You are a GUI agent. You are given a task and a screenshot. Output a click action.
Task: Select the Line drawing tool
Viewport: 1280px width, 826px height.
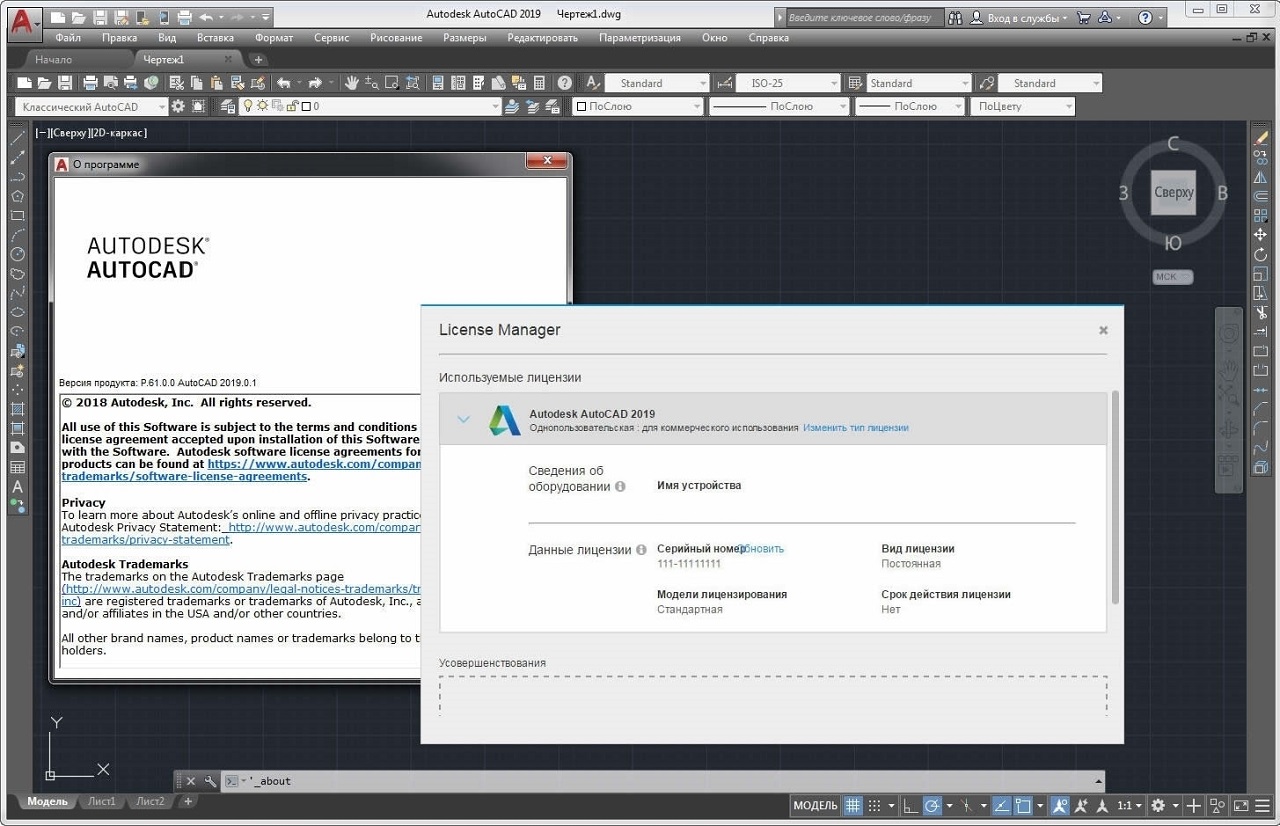pyautogui.click(x=17, y=138)
